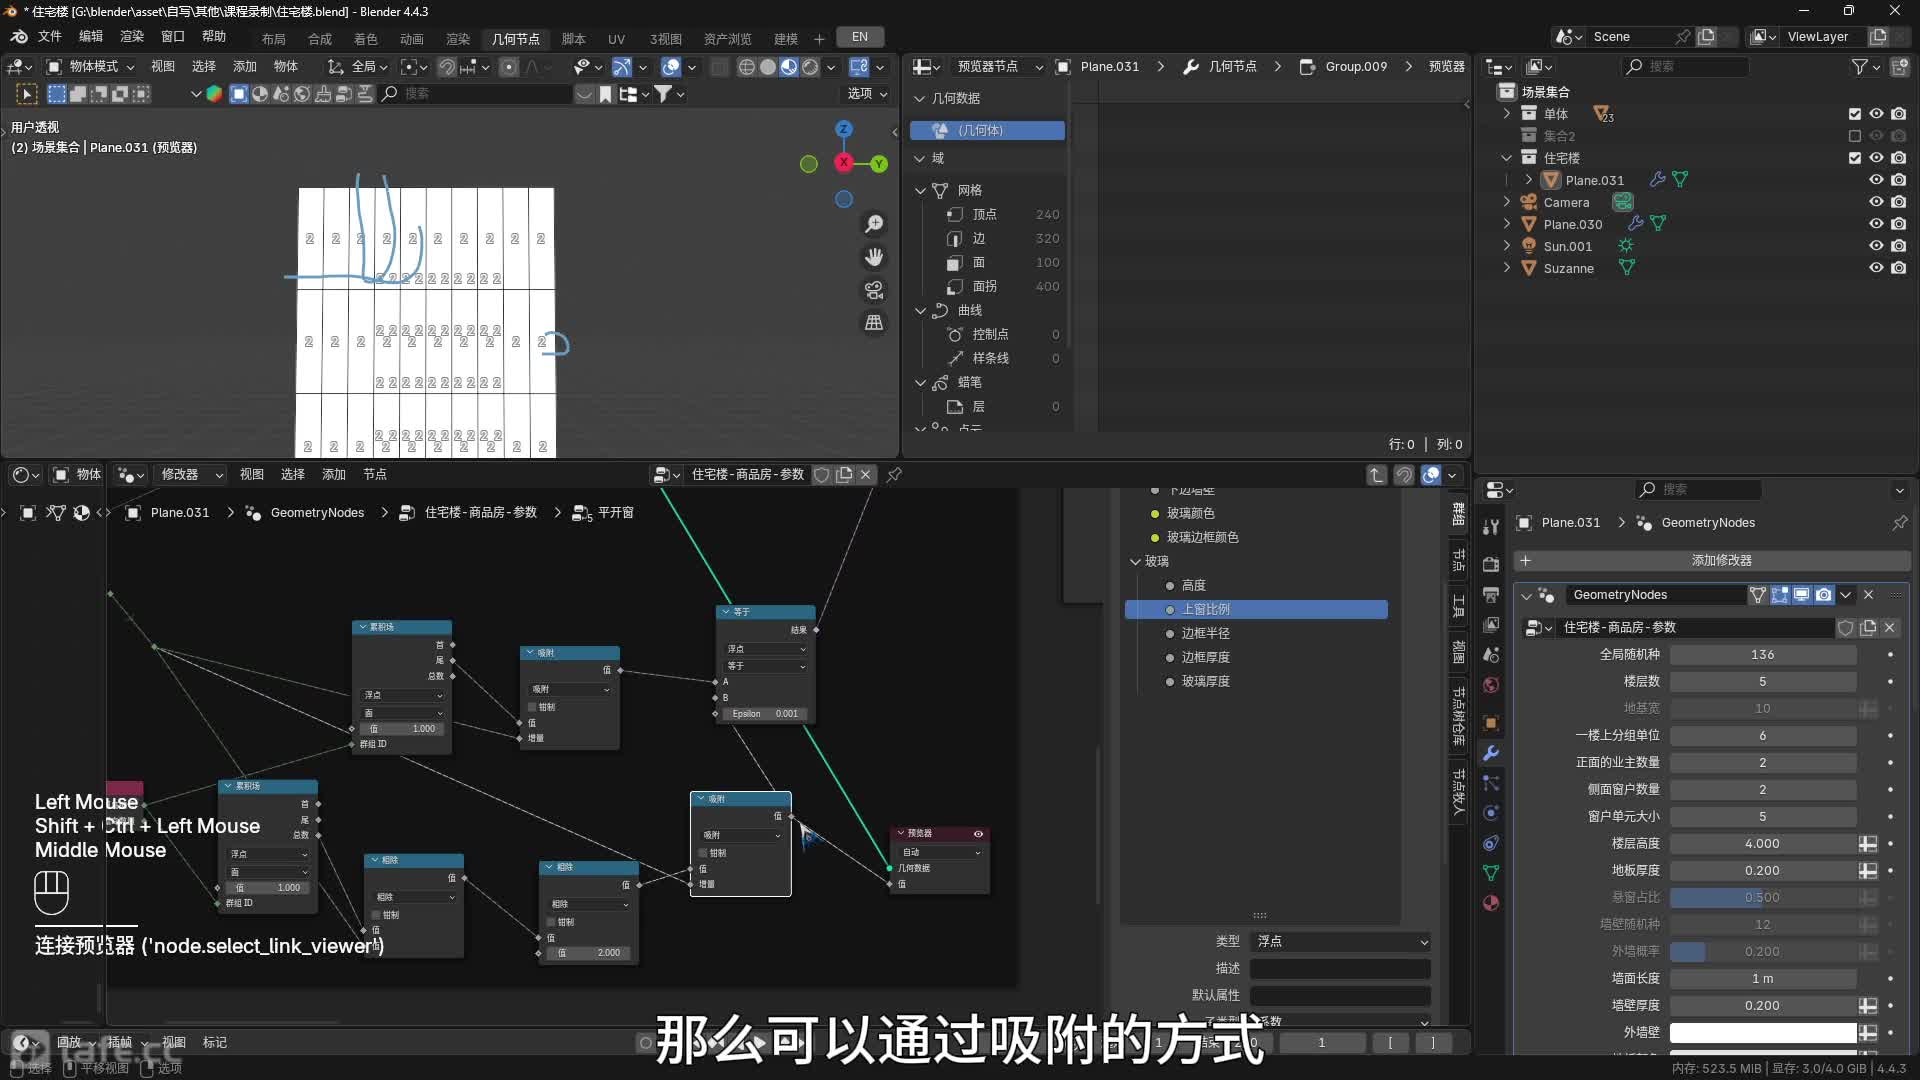1920x1080 pixels.
Task: Select solid viewport shading mode
Action: 768,67
